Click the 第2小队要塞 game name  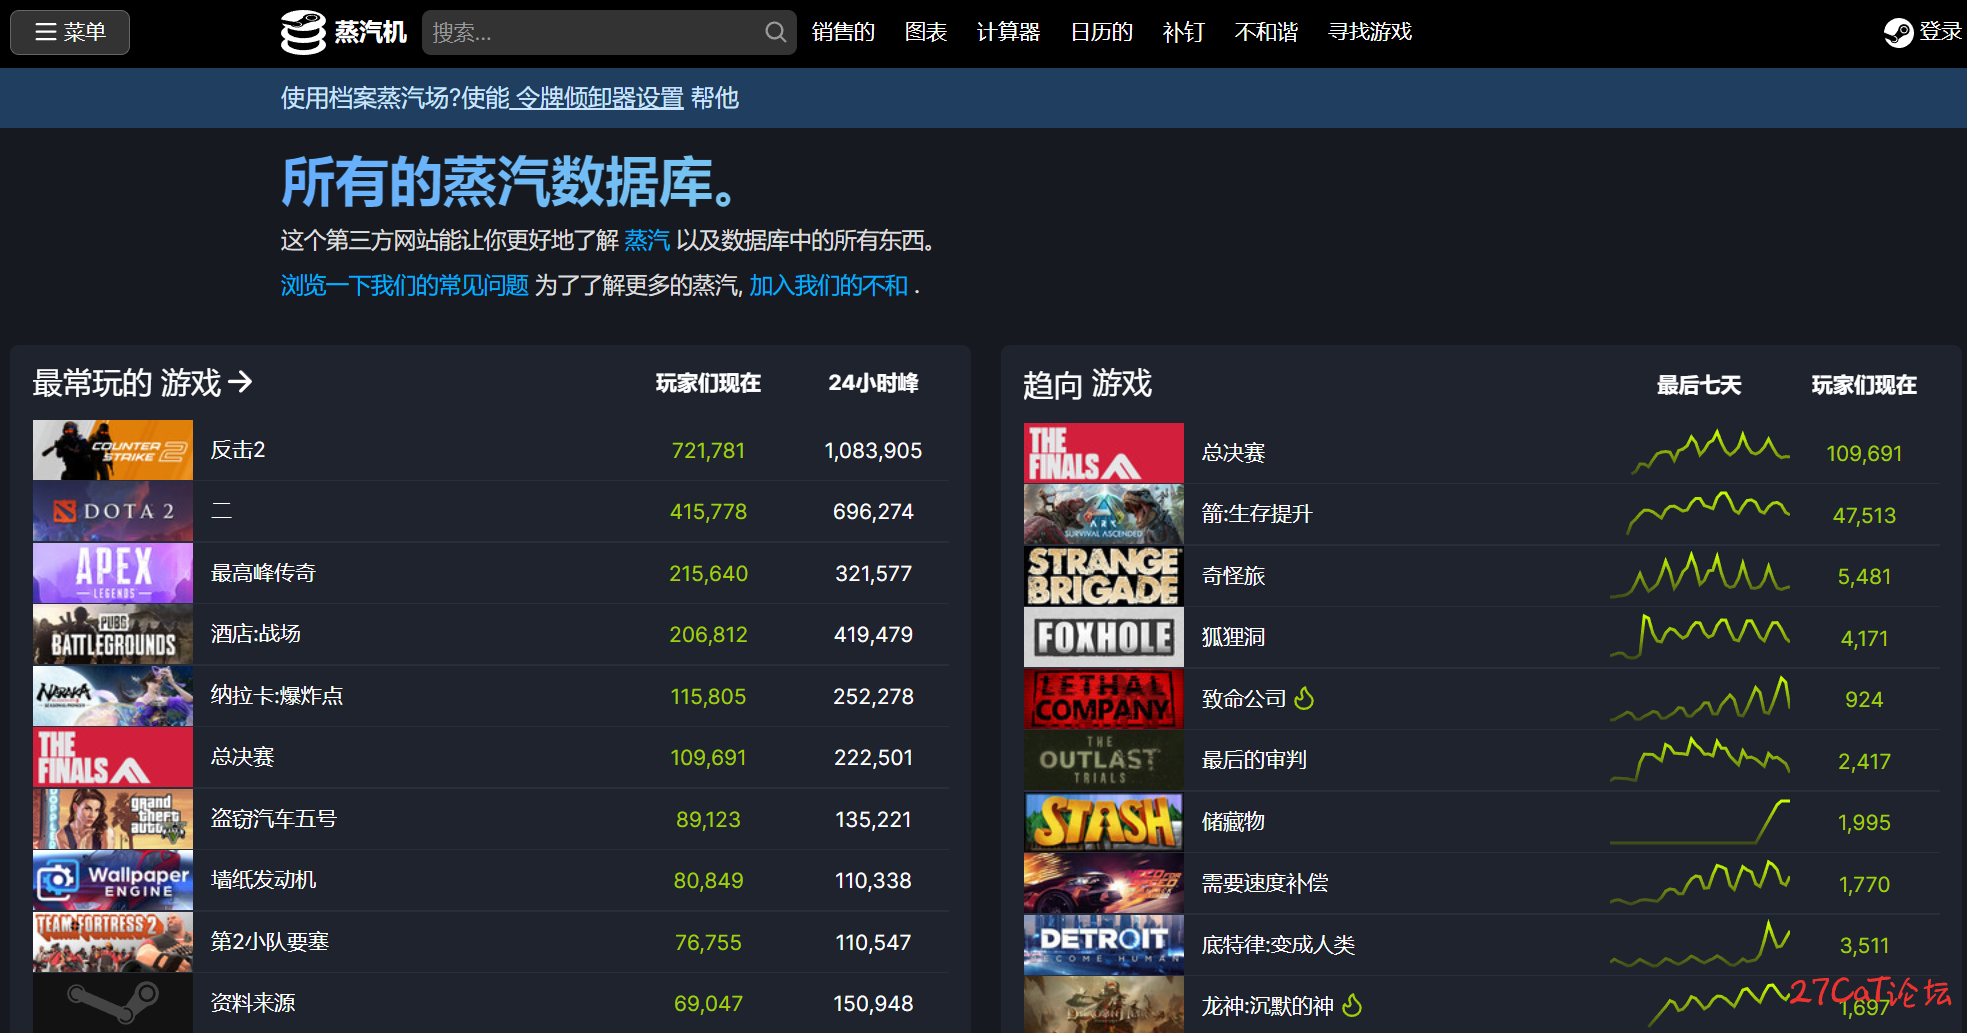270,942
